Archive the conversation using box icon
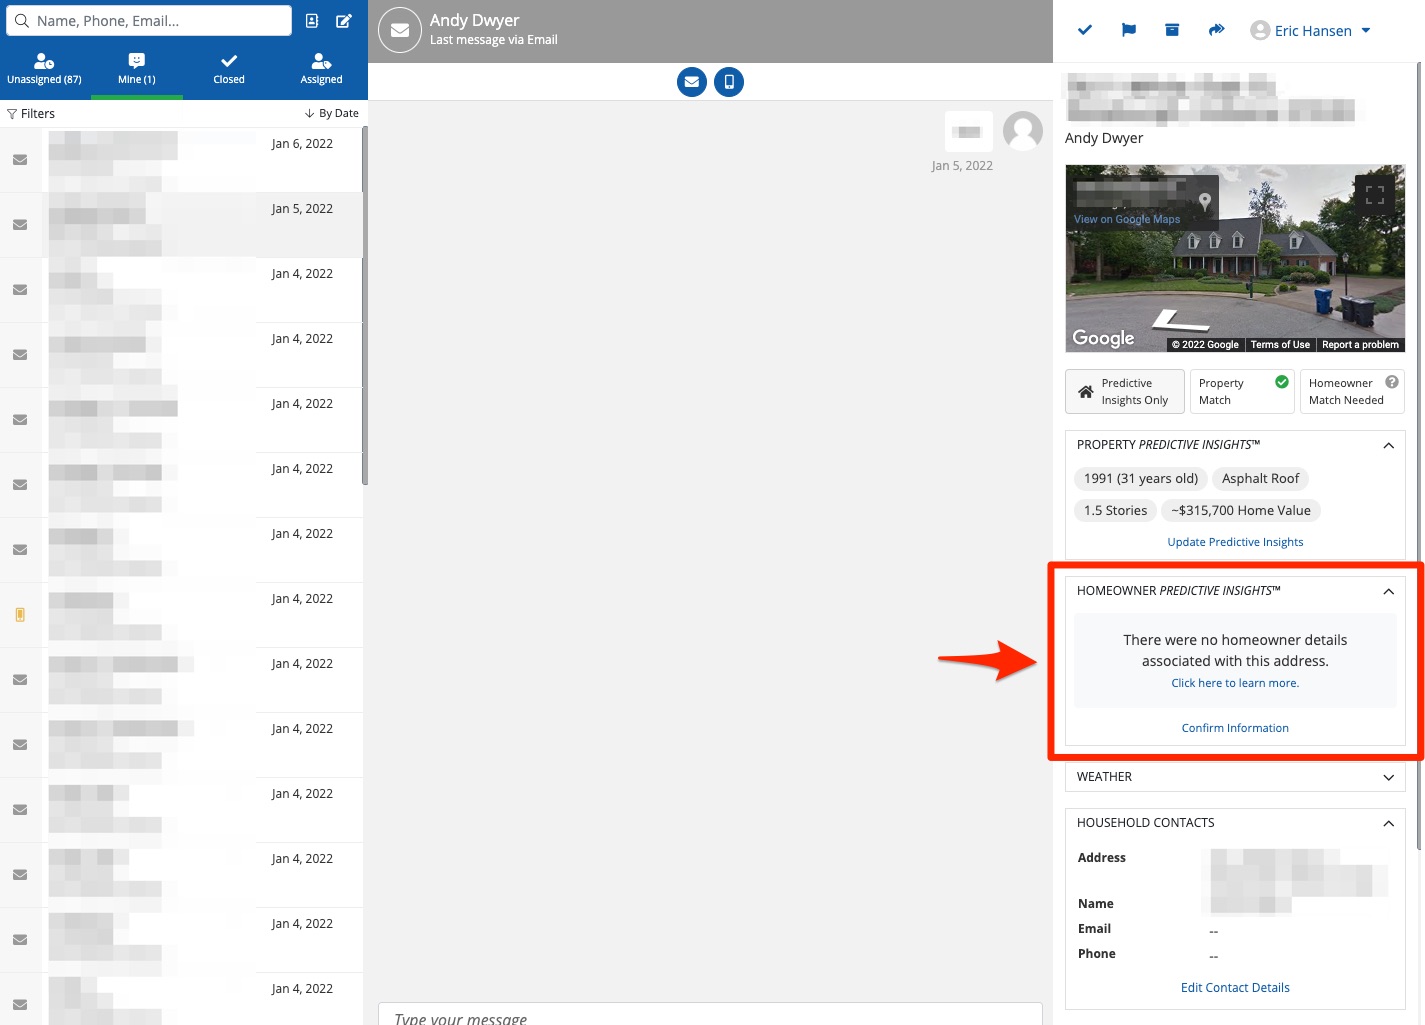Viewport: 1425px width, 1025px height. pyautogui.click(x=1172, y=30)
